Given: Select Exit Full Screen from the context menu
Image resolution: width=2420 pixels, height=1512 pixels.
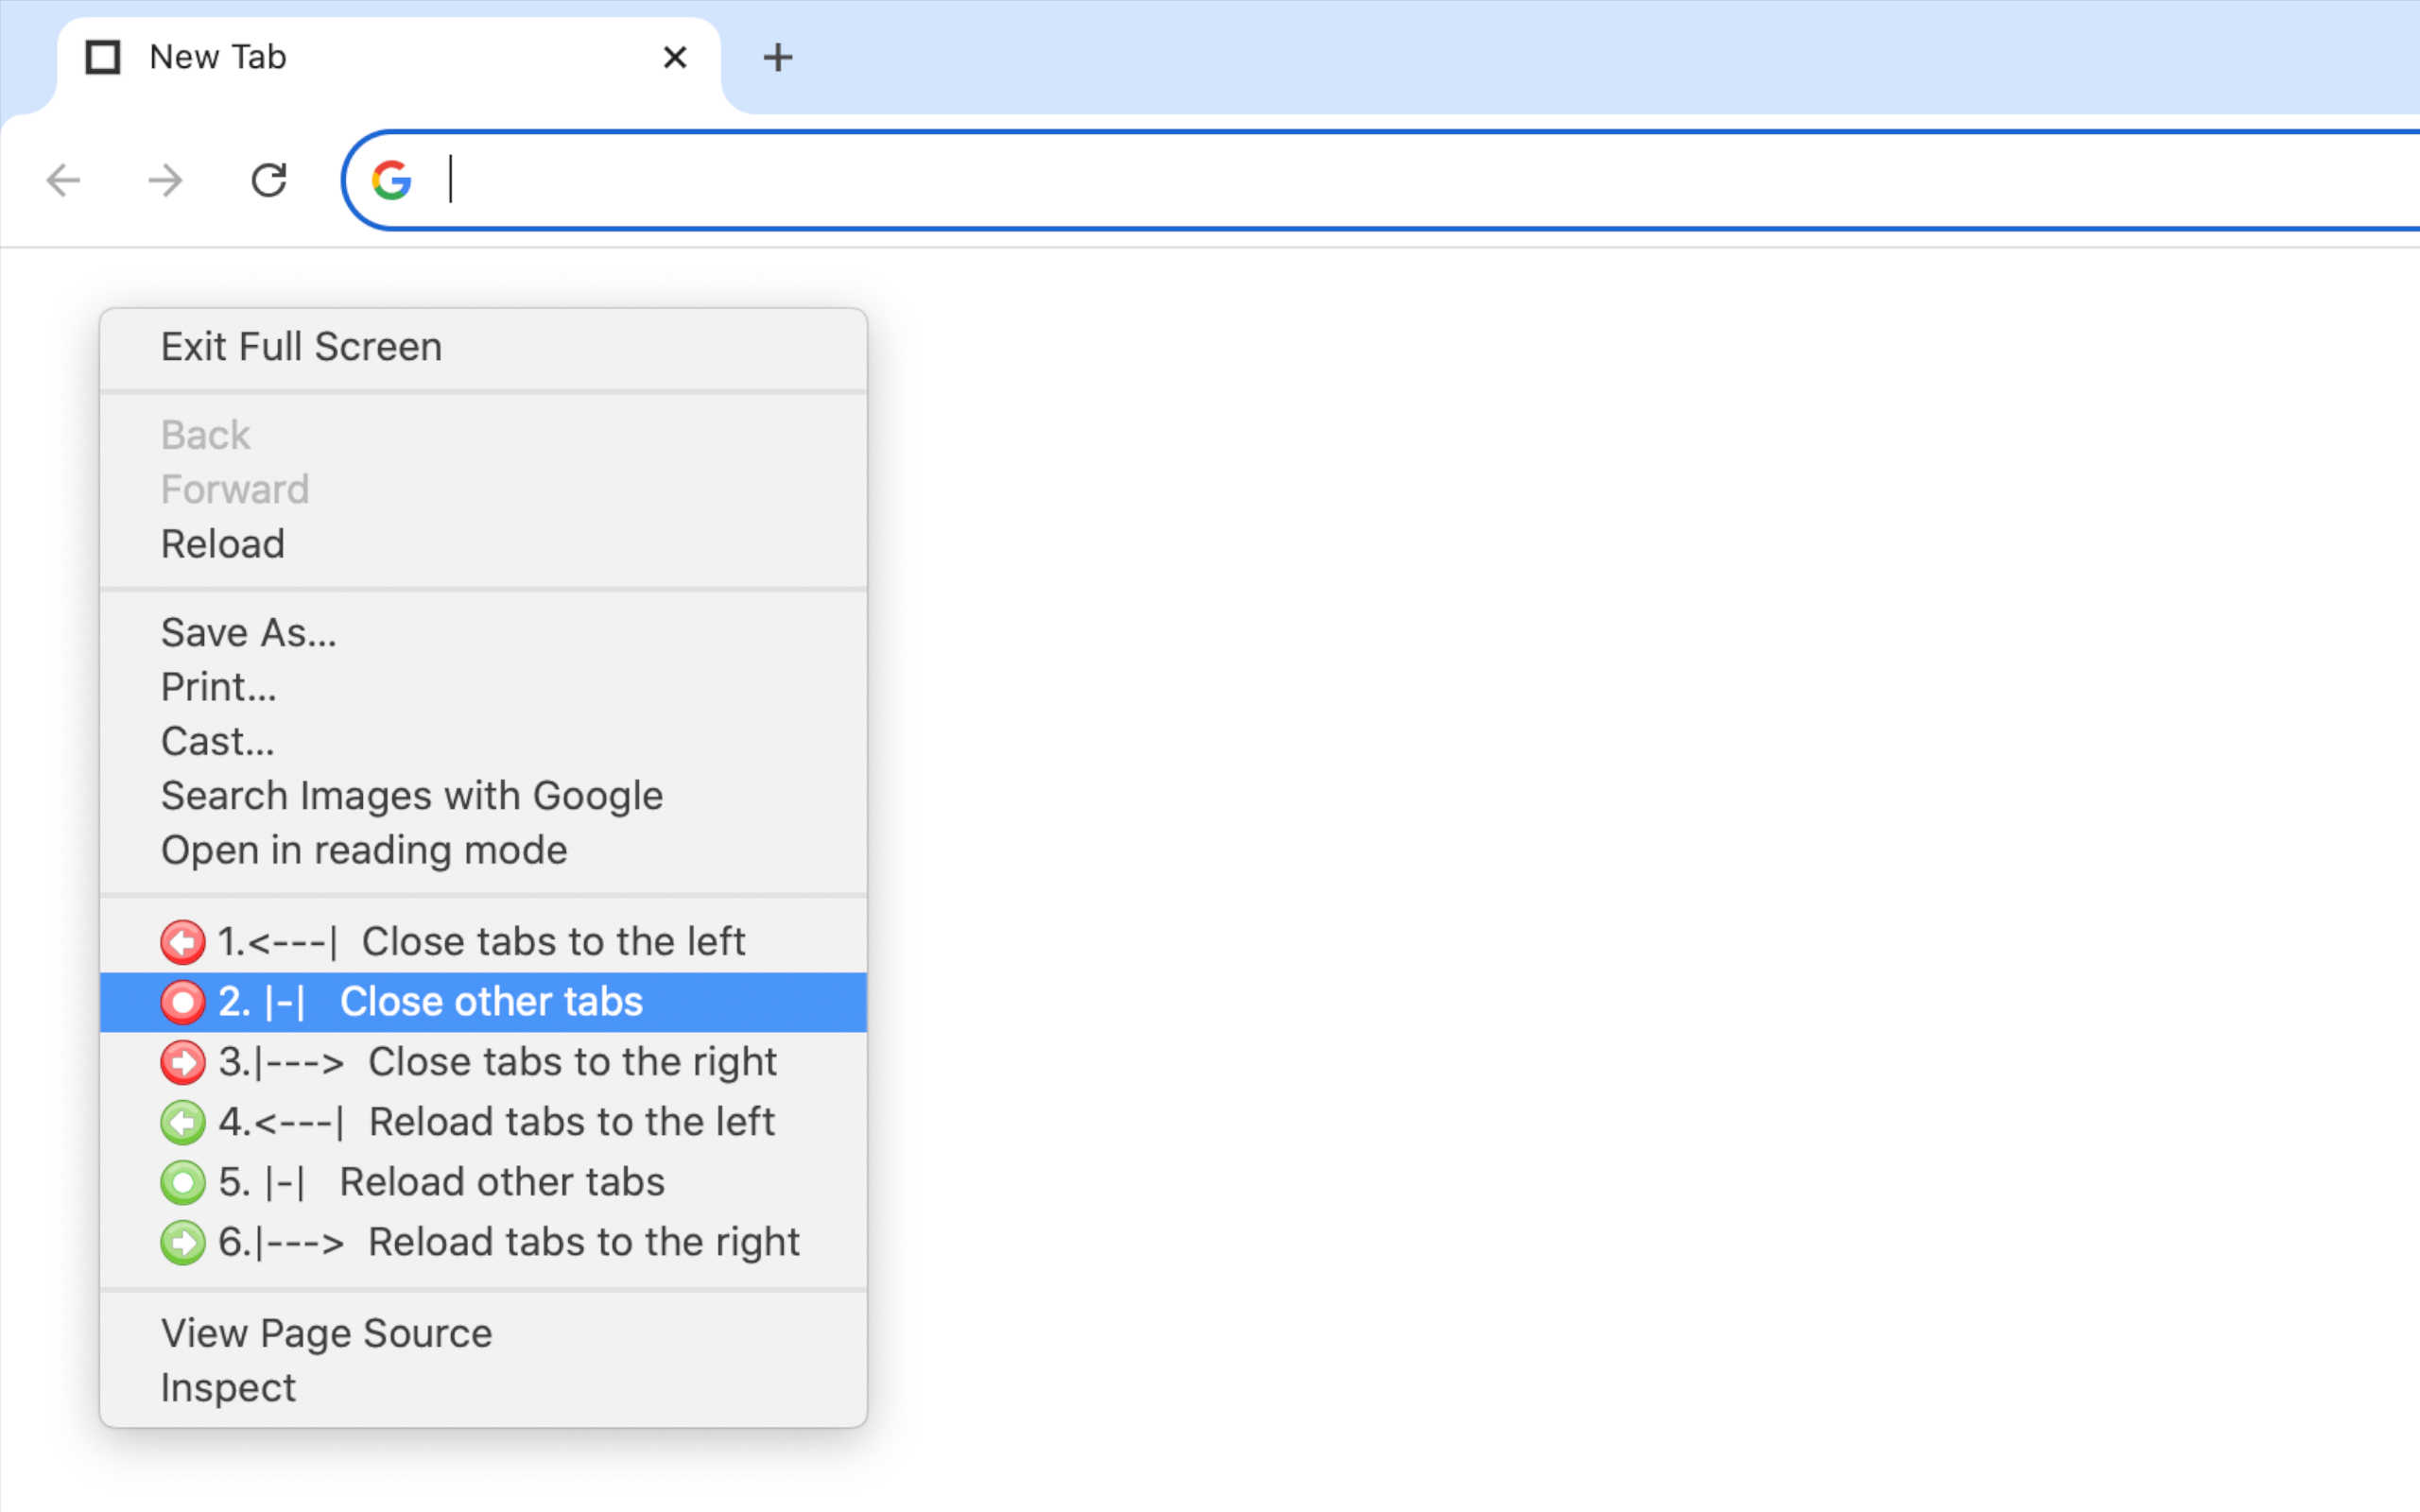Looking at the screenshot, I should pyautogui.click(x=301, y=346).
